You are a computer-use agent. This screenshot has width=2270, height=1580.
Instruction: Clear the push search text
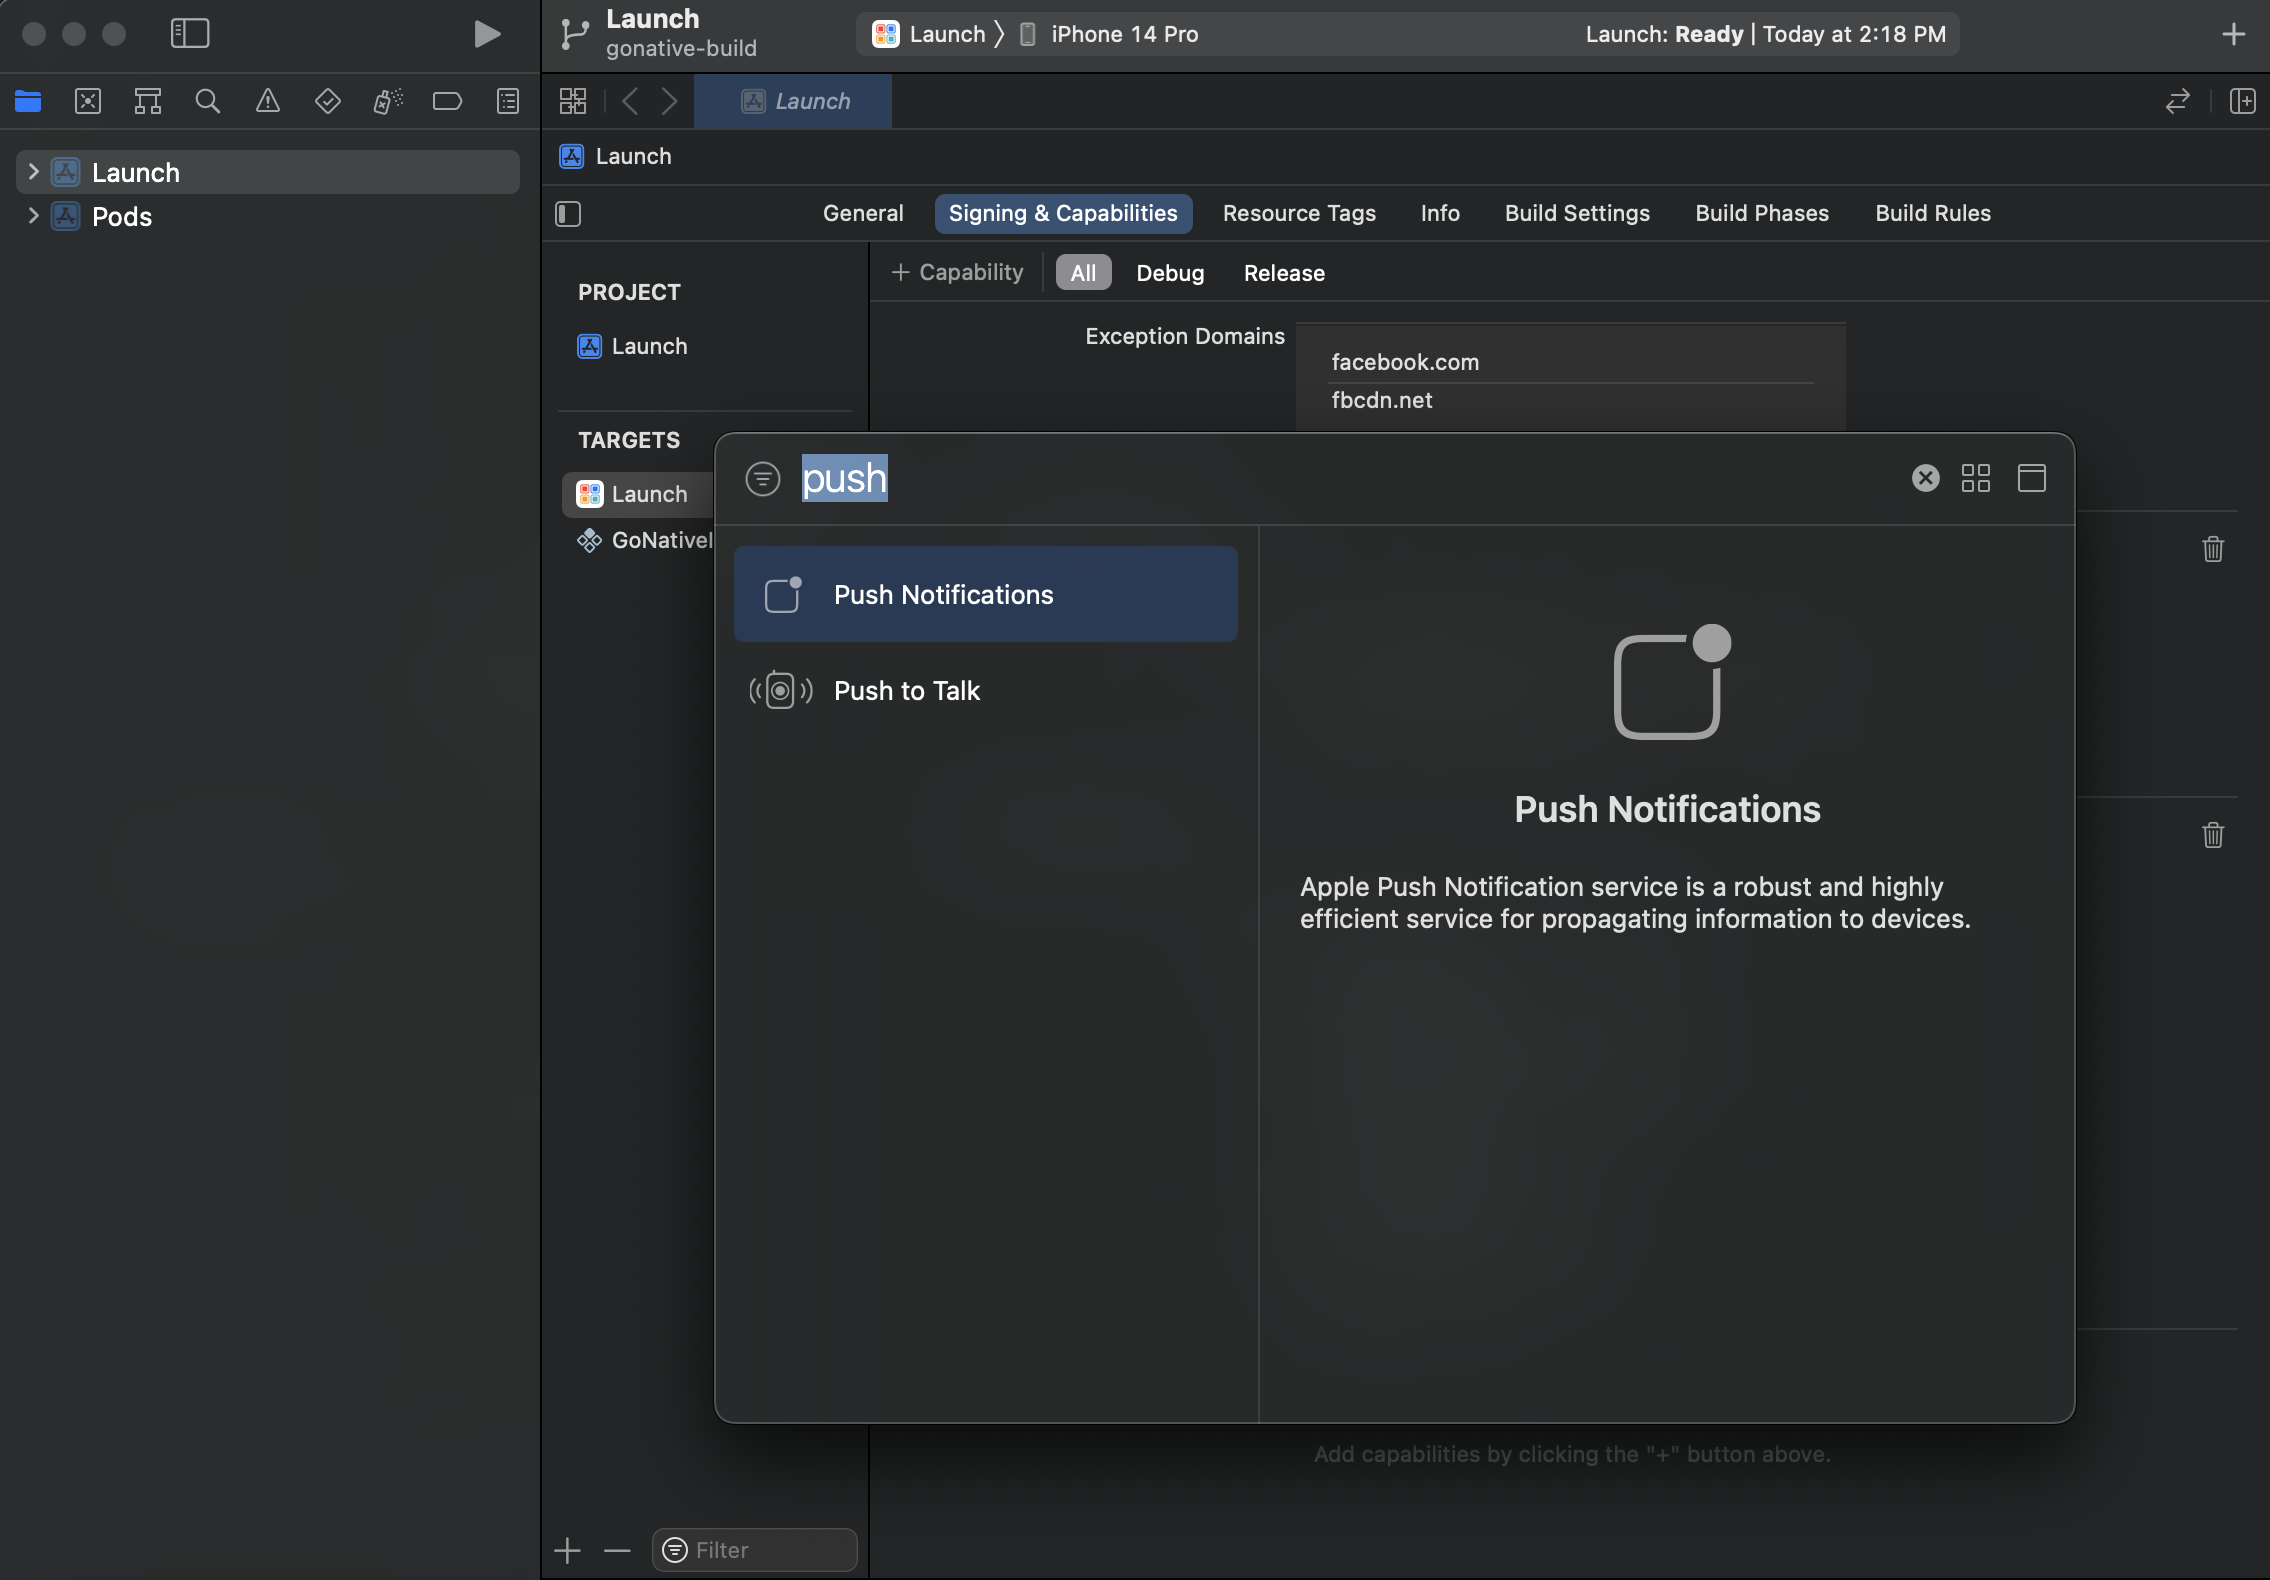point(1925,479)
